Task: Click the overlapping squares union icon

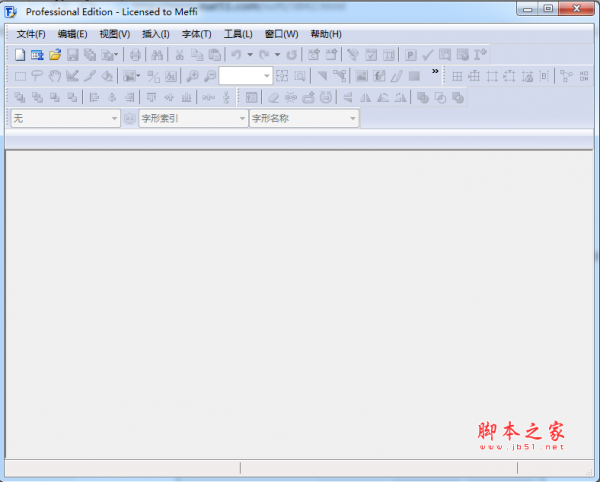Action: [422, 98]
